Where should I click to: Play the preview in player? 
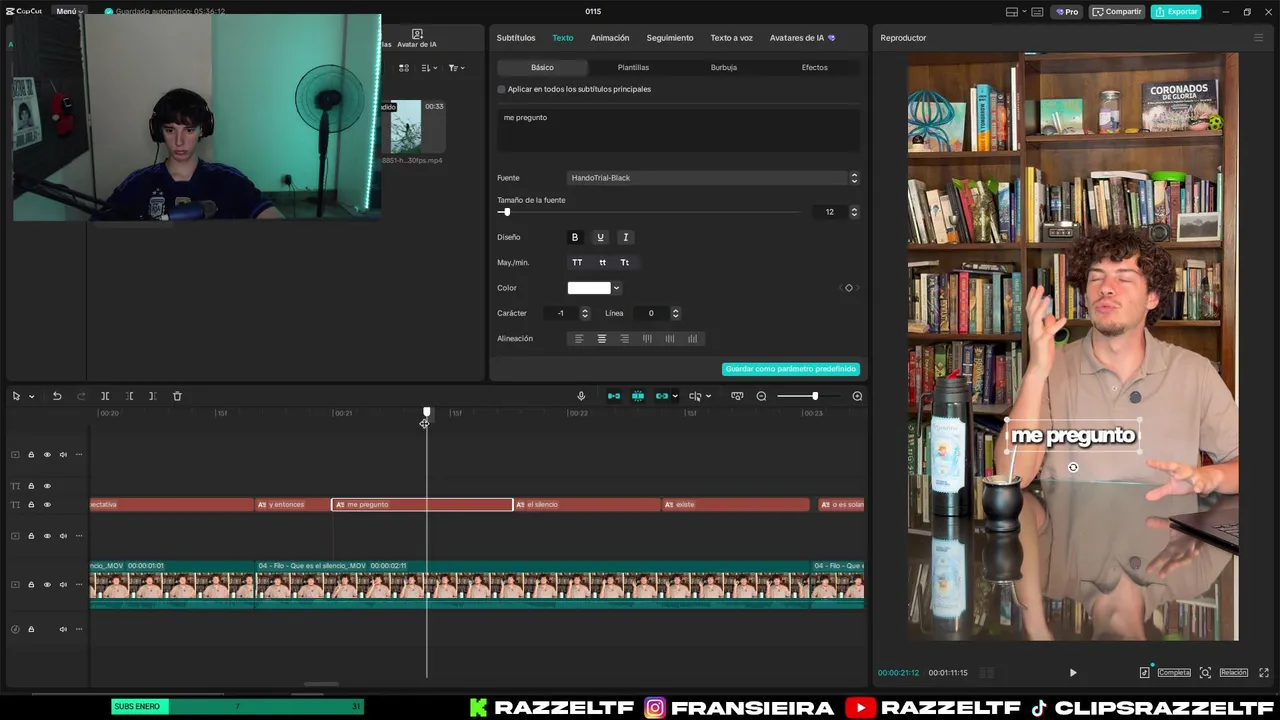(1073, 673)
